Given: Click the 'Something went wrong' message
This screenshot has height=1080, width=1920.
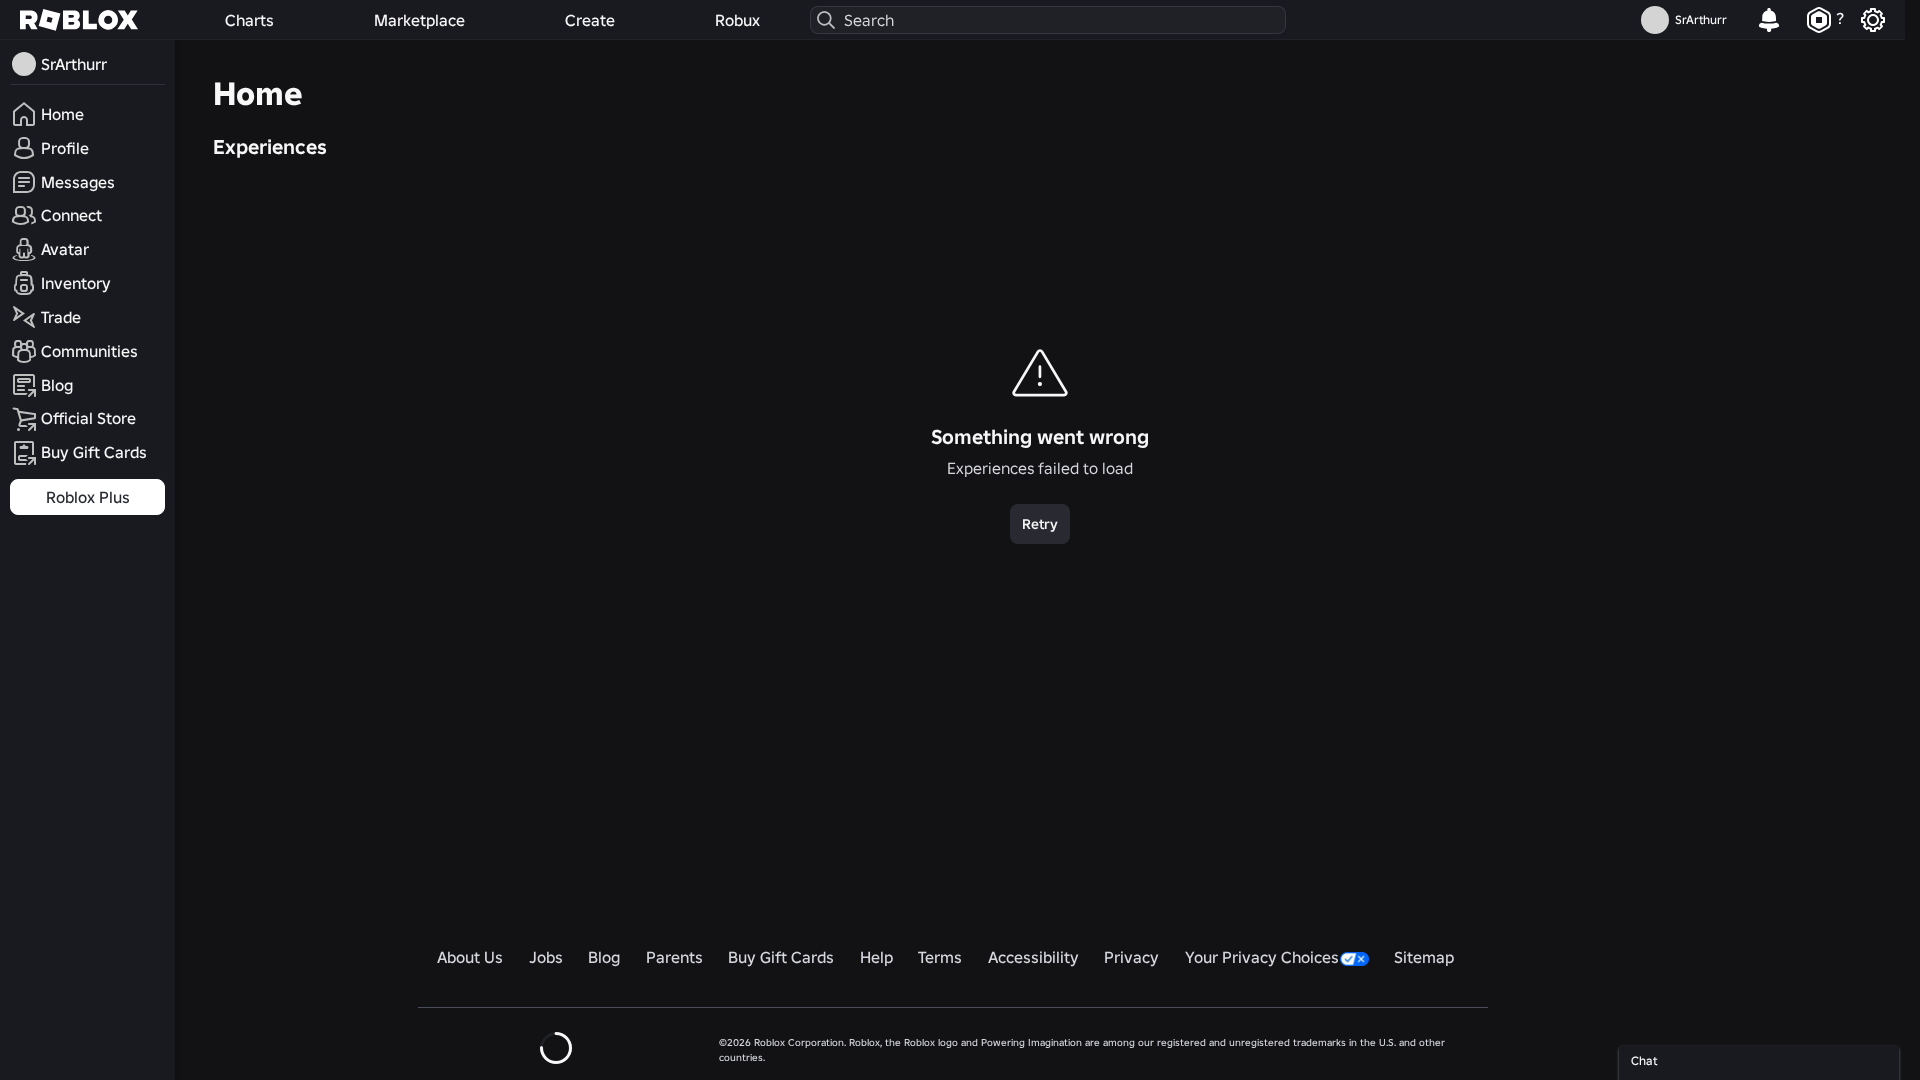Looking at the screenshot, I should 1039,437.
